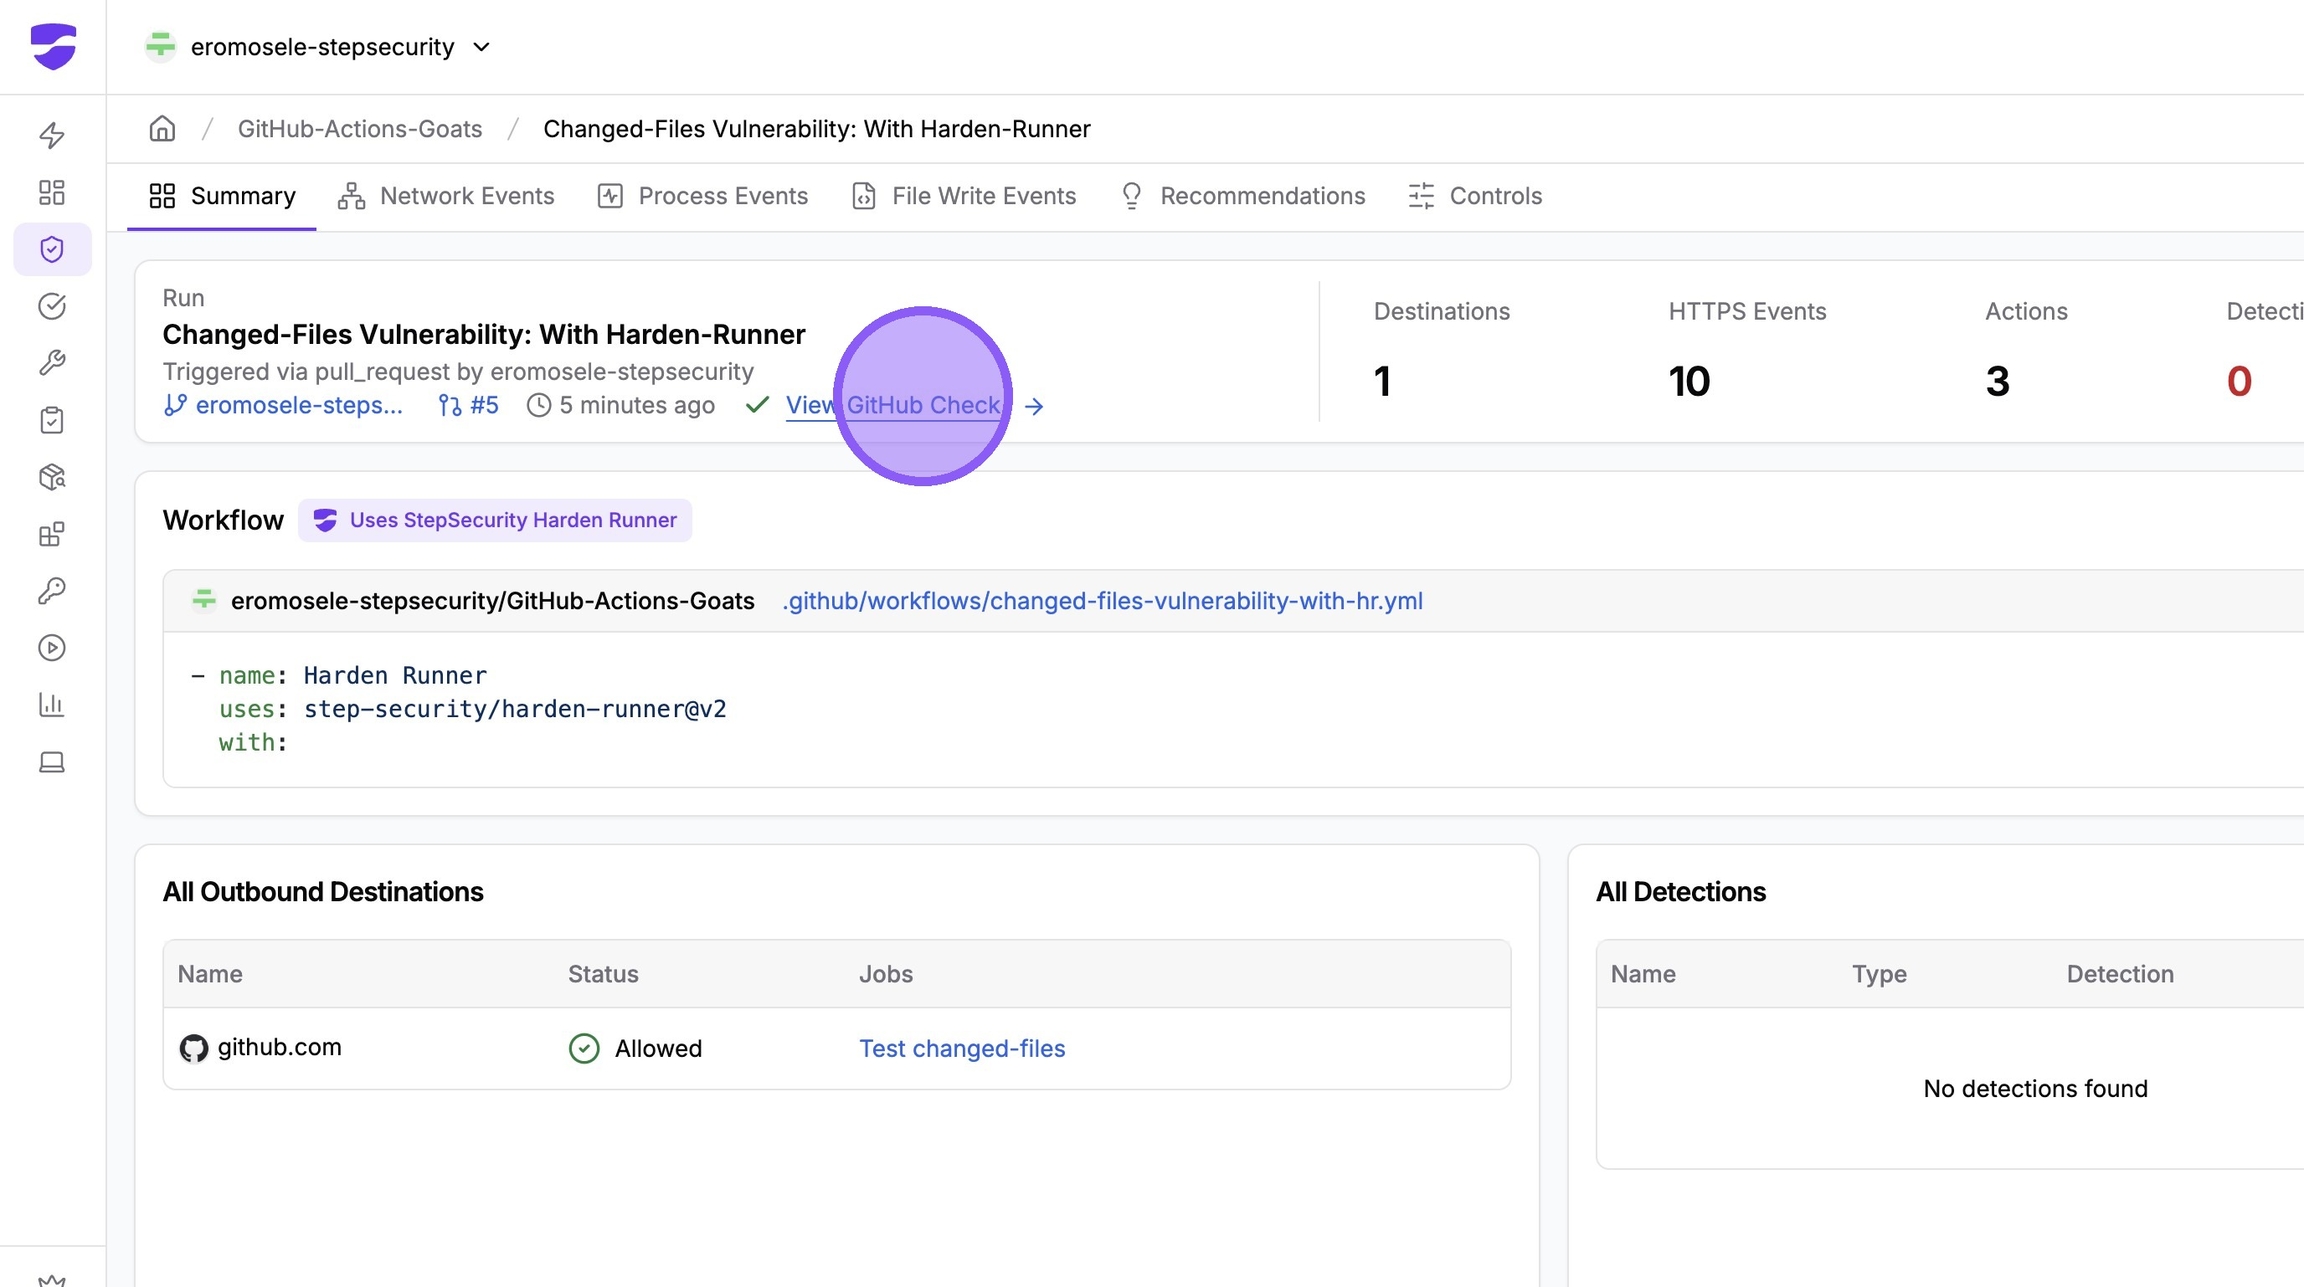Image resolution: width=2304 pixels, height=1287 pixels.
Task: Click the home breadcrumb icon
Action: 162,129
